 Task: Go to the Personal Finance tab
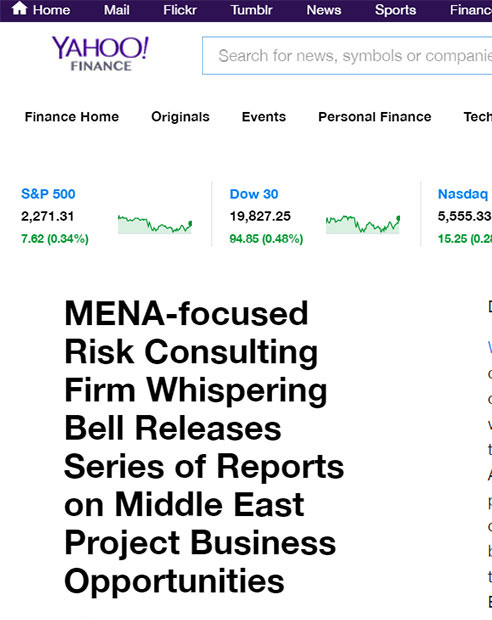click(375, 117)
